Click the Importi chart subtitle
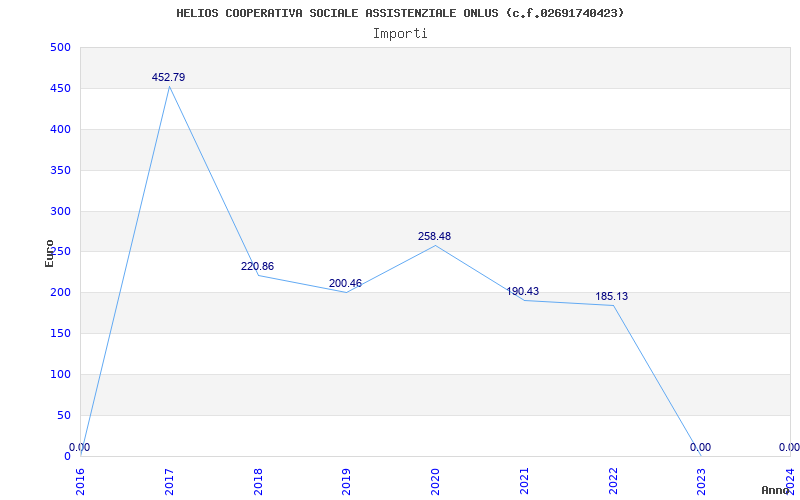Image resolution: width=800 pixels, height=500 pixels. pyautogui.click(x=400, y=34)
